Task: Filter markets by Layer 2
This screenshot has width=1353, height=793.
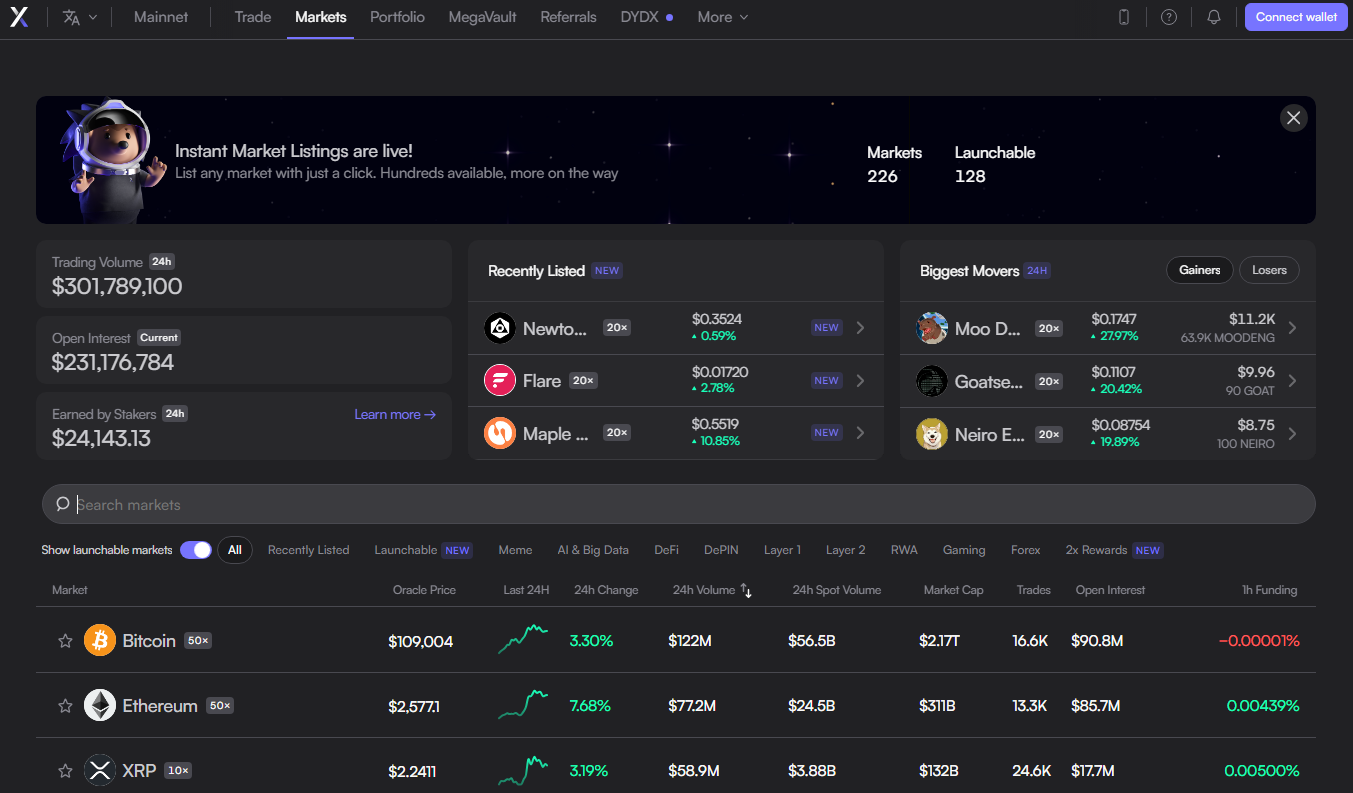Action: [846, 550]
